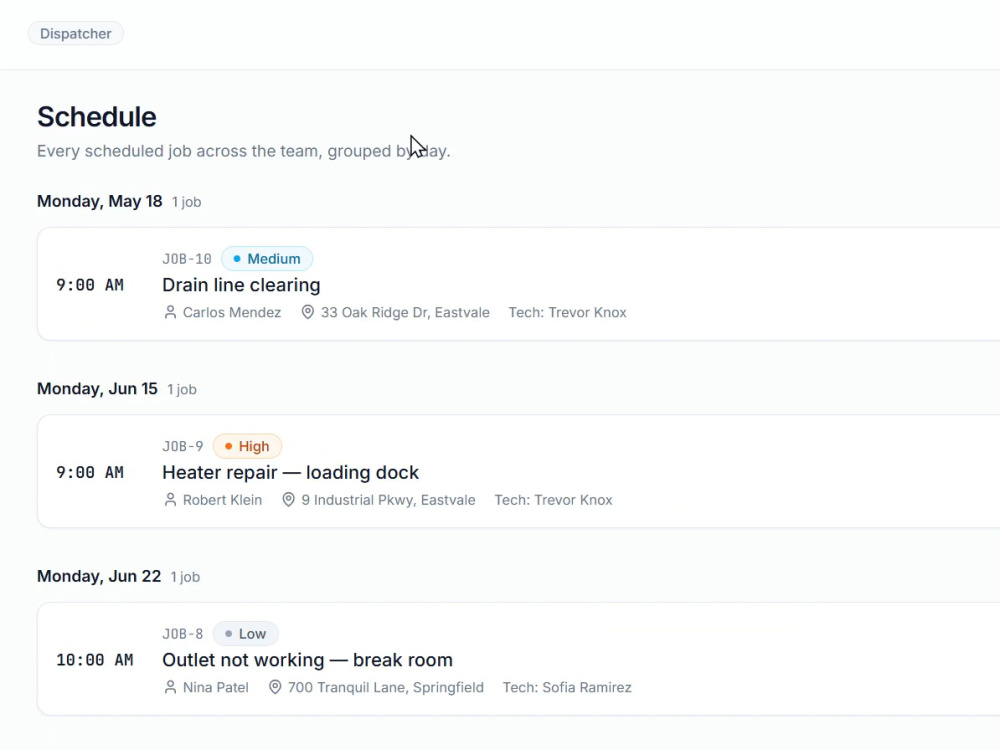Viewport: 1000px width, 750px height.
Task: Click the Dispatcher role badge
Action: pyautogui.click(x=75, y=34)
